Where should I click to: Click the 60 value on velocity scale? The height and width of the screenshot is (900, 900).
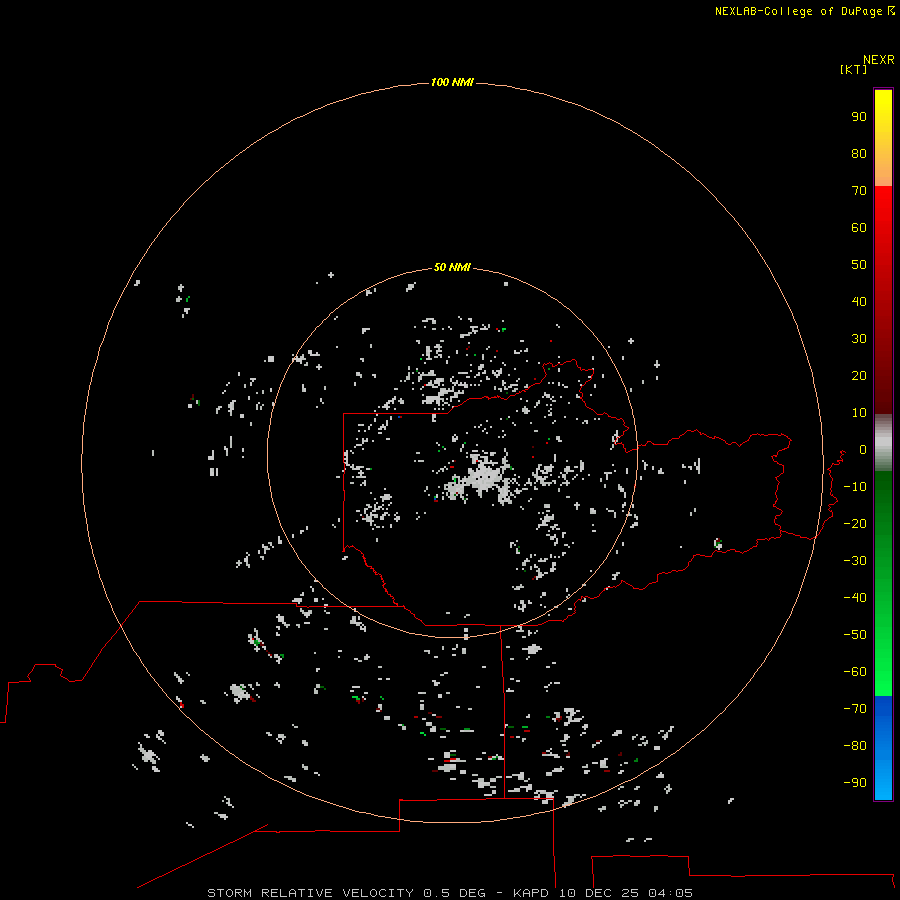coord(859,228)
